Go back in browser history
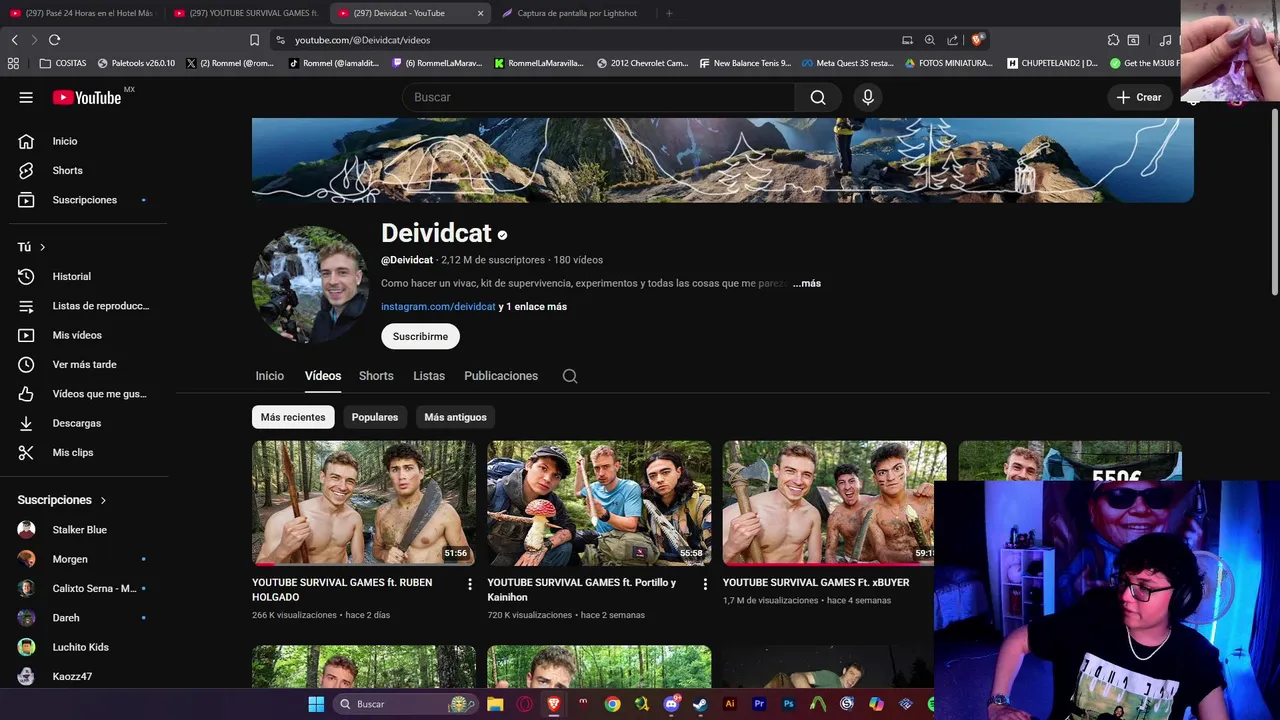This screenshot has width=1280, height=720. [14, 40]
